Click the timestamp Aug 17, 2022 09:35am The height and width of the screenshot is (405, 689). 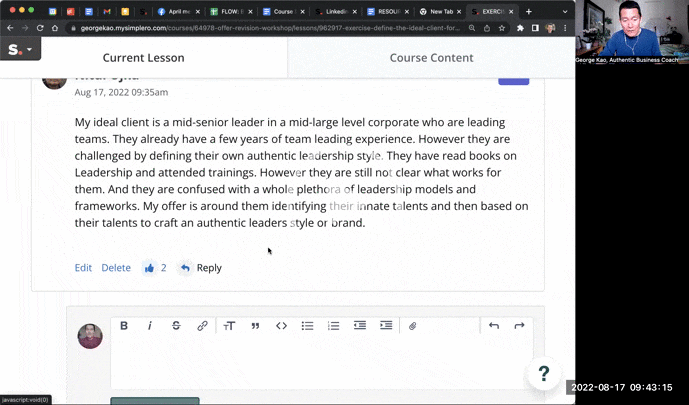pos(121,92)
